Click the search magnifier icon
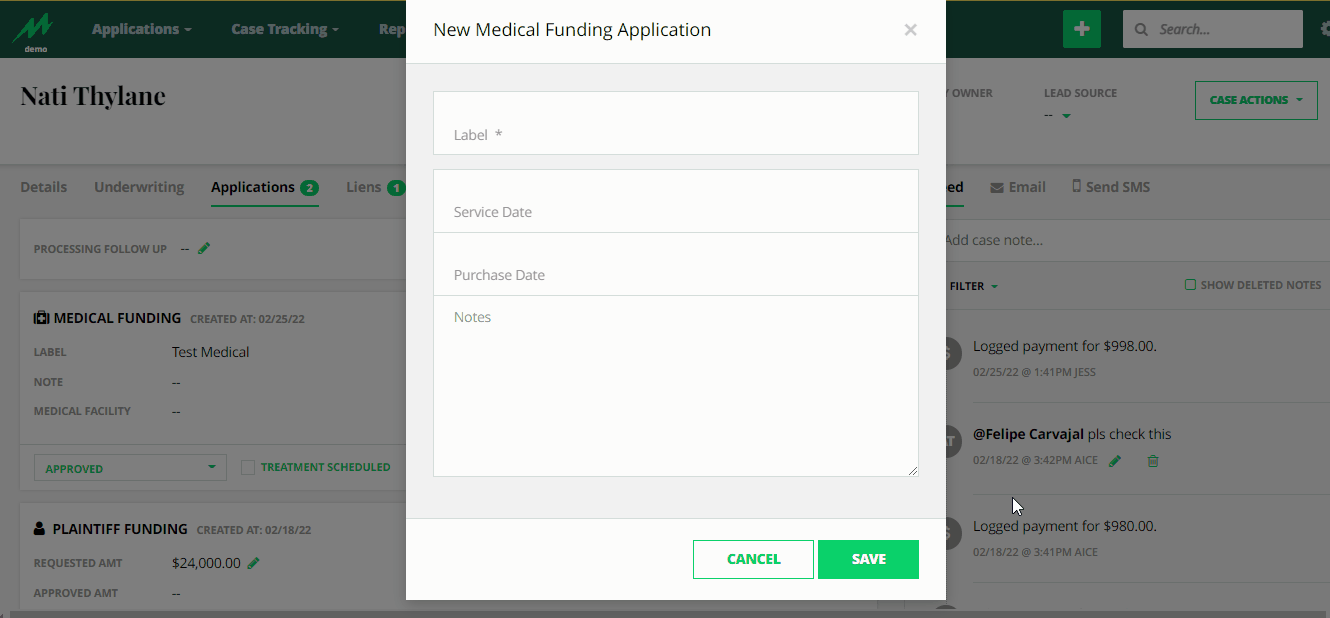The width and height of the screenshot is (1330, 618). tap(1140, 29)
